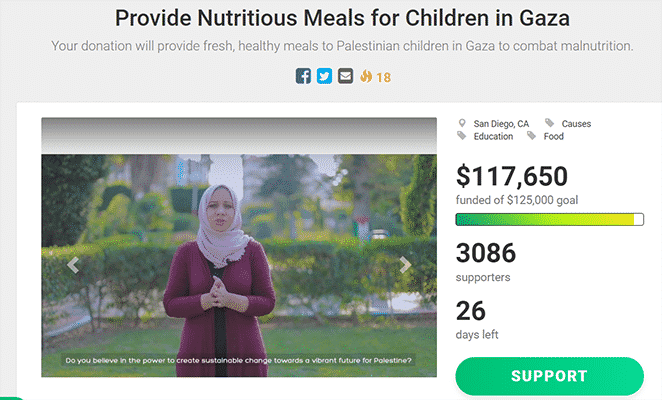Share campaign via email envelope icon
The height and width of the screenshot is (400, 662).
tap(345, 76)
